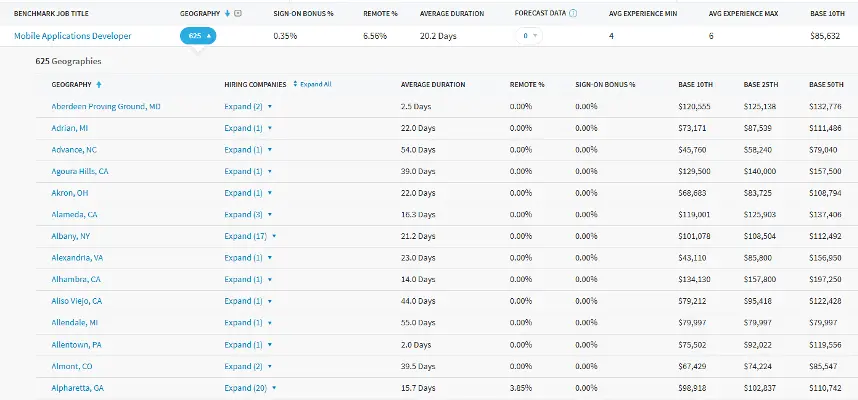
Task: Click the HIRING COMPANIES column header
Action: tap(255, 85)
